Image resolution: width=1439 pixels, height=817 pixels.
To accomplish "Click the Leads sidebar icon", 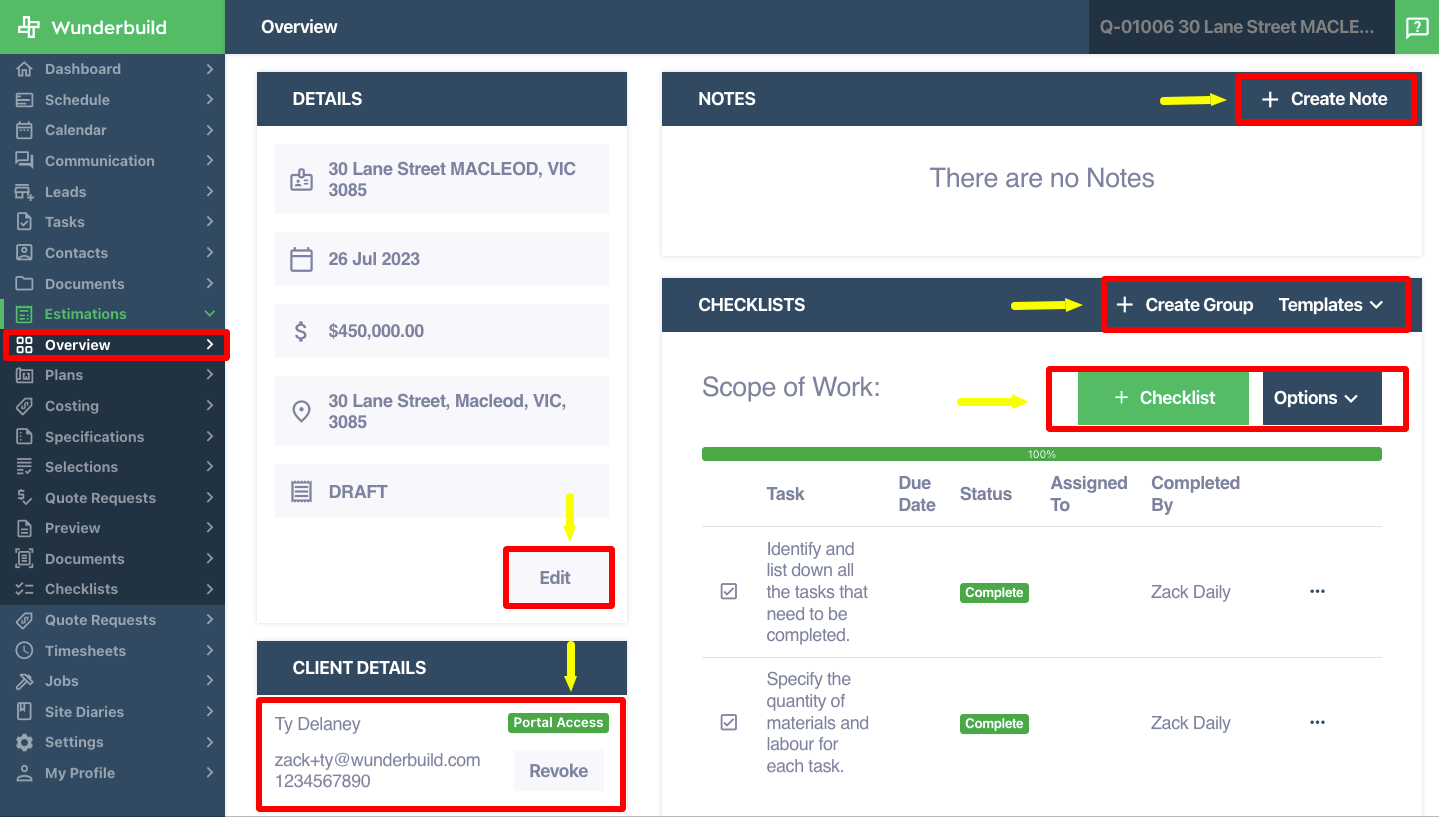I will 25,192.
